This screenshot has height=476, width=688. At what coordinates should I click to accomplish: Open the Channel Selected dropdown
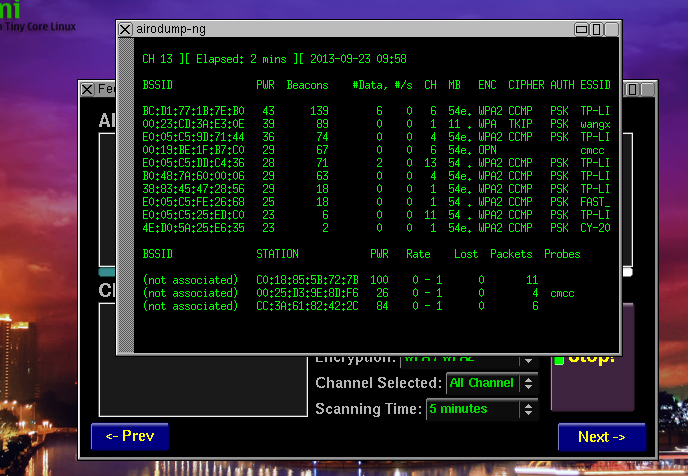[491, 383]
